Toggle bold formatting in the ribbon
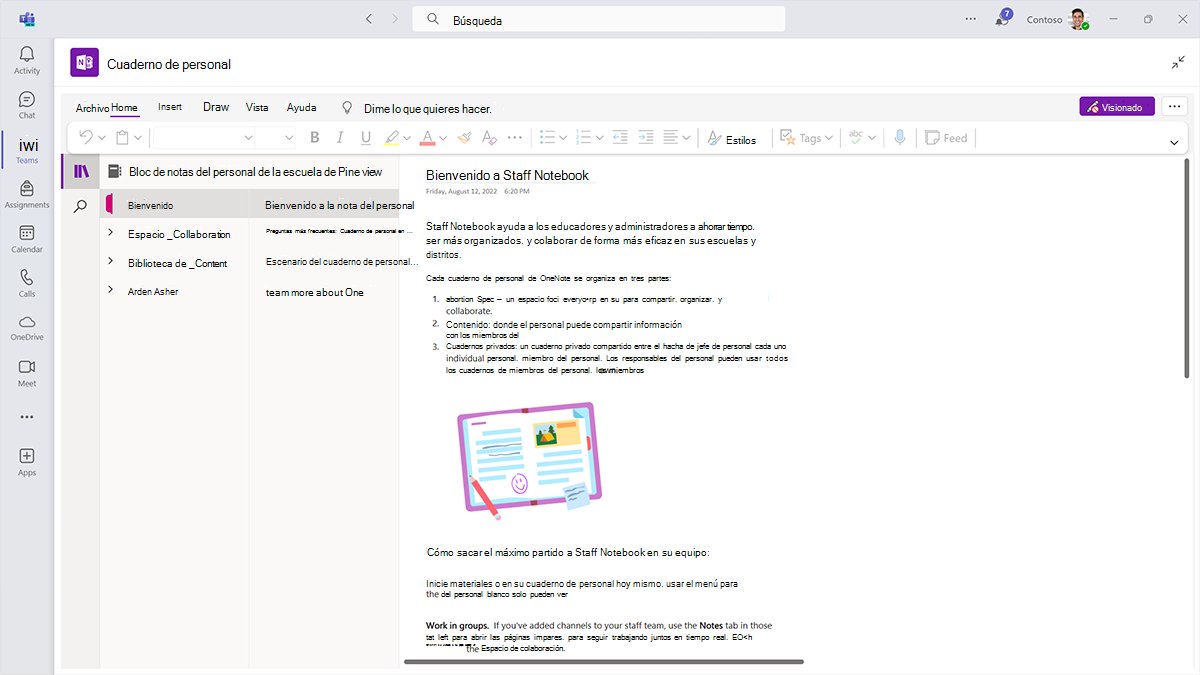Screen dimensions: 1200x675 coord(315,138)
